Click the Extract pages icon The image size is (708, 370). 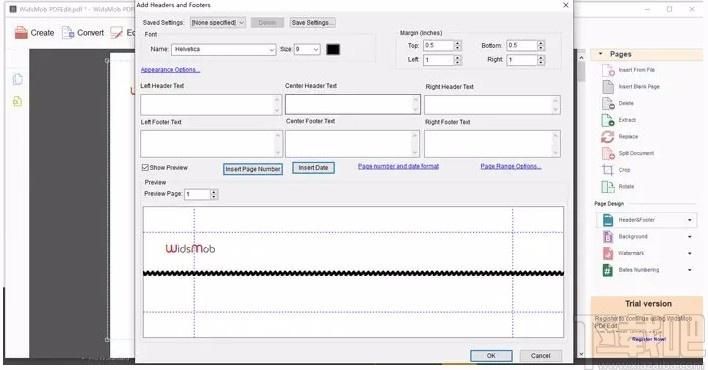pos(608,120)
